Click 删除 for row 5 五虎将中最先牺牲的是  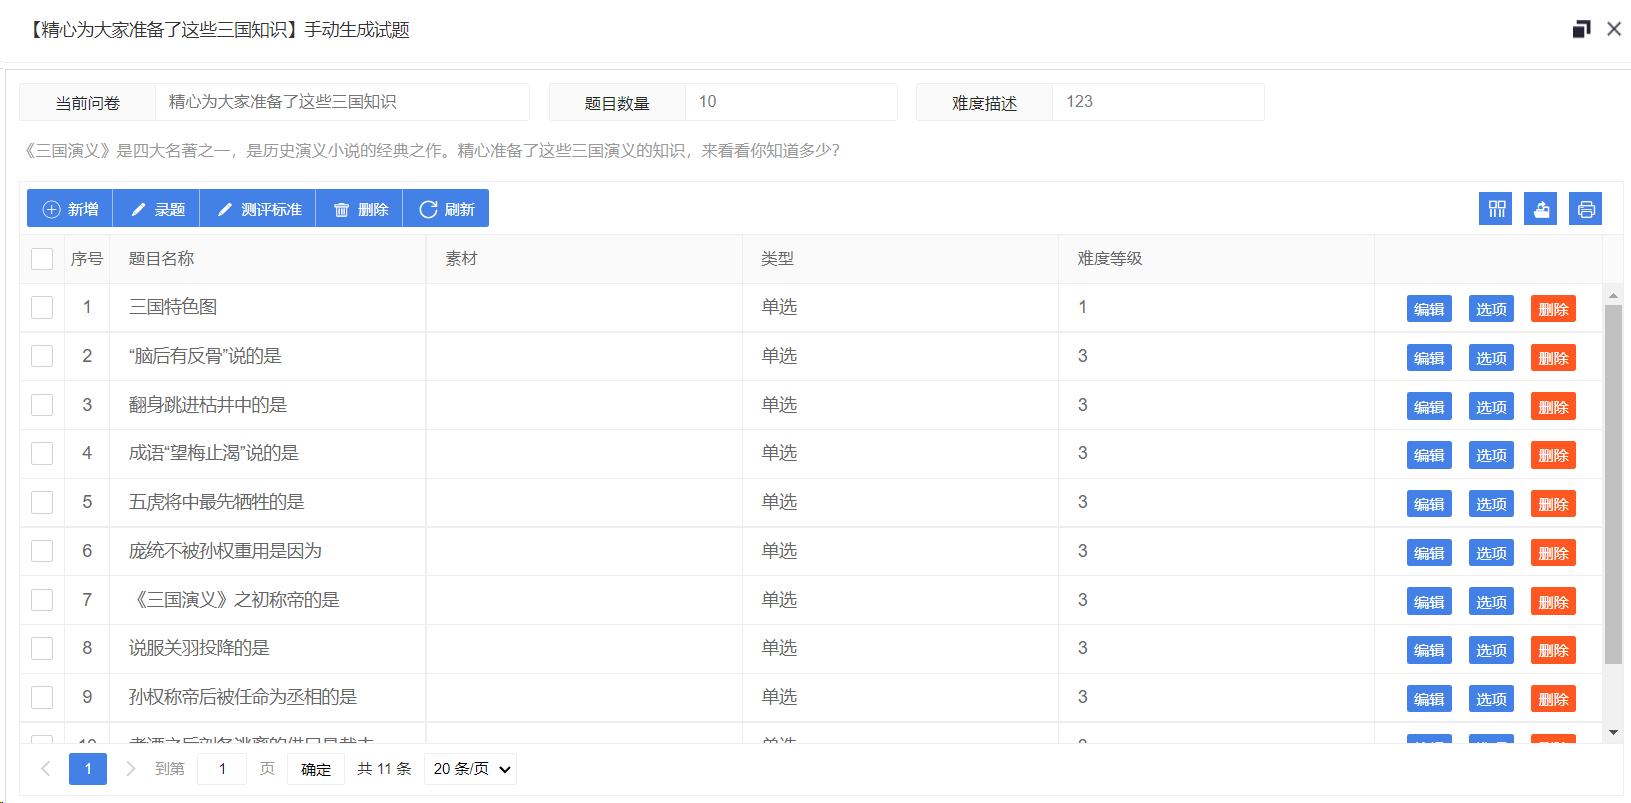[1553, 504]
